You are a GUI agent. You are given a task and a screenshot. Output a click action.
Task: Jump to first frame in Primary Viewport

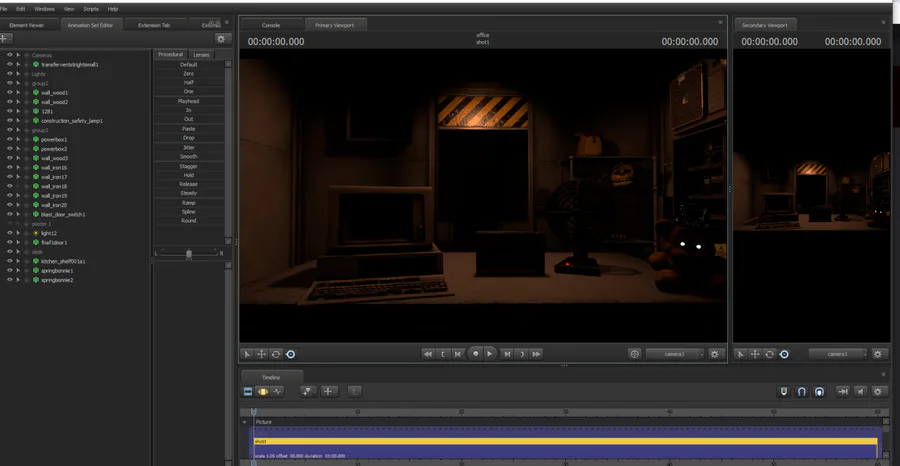pos(428,354)
